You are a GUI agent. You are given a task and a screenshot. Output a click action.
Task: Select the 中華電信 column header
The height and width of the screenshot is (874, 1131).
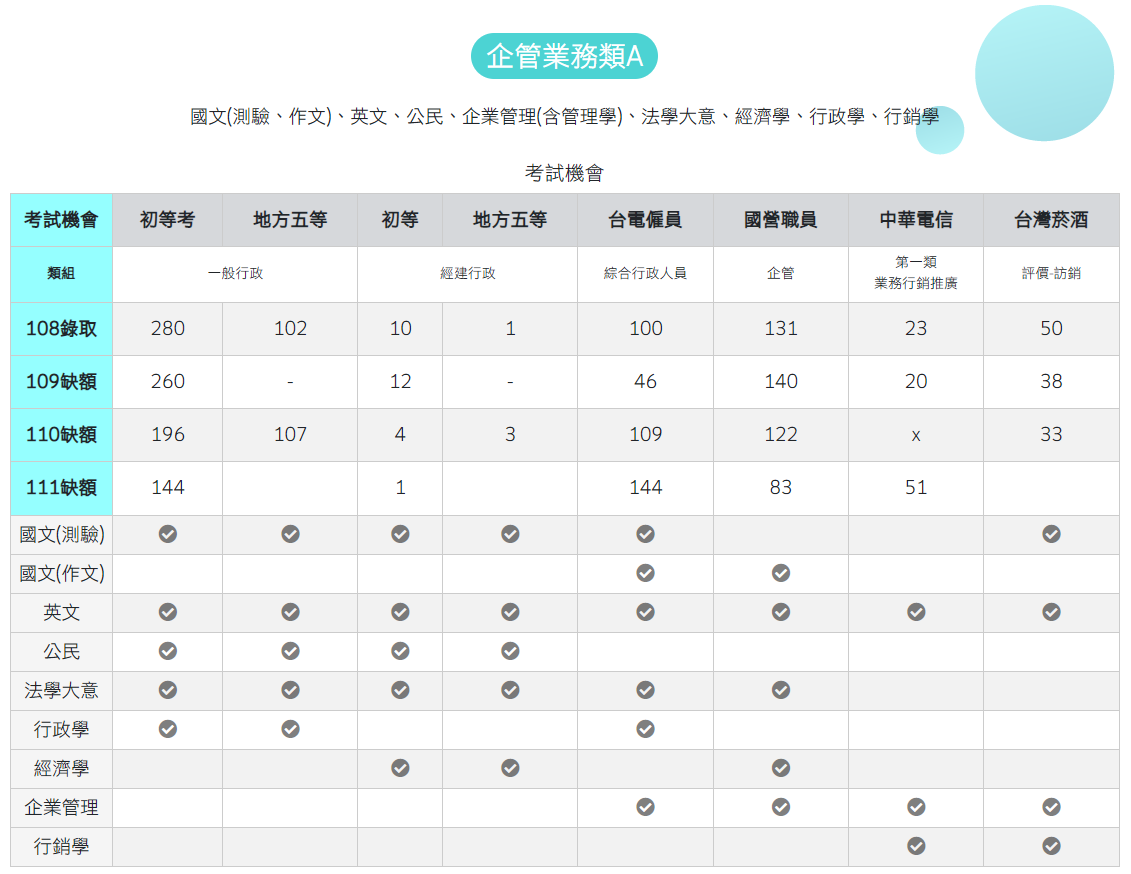[917, 220]
